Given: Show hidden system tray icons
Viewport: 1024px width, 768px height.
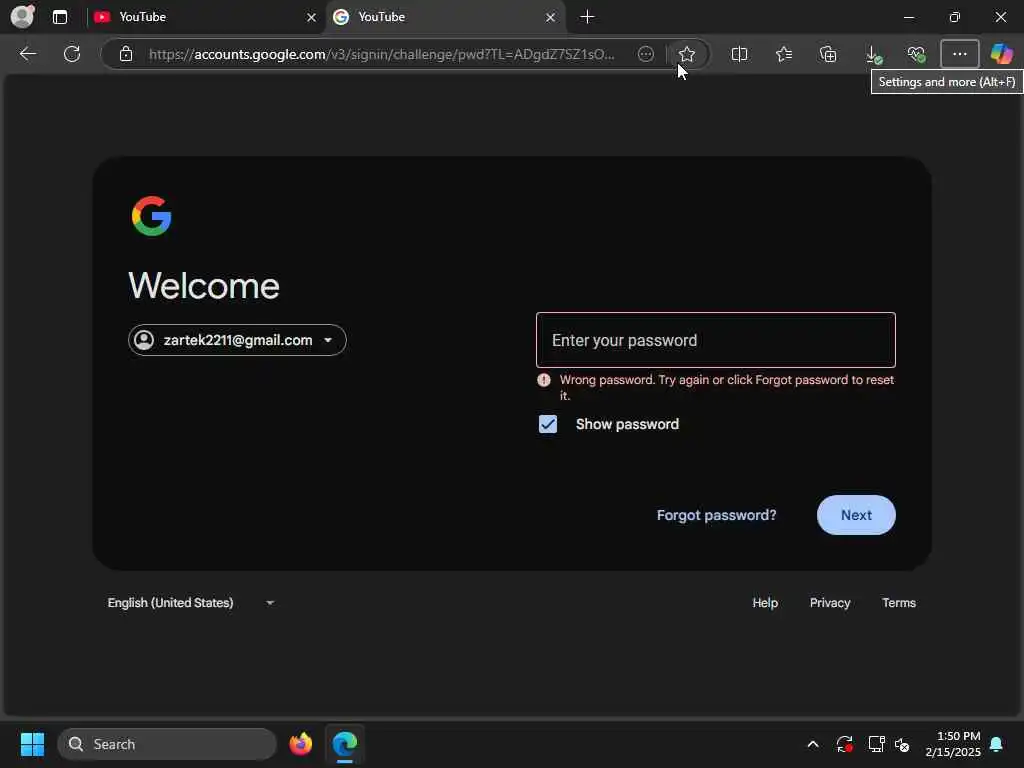Looking at the screenshot, I should (x=813, y=744).
